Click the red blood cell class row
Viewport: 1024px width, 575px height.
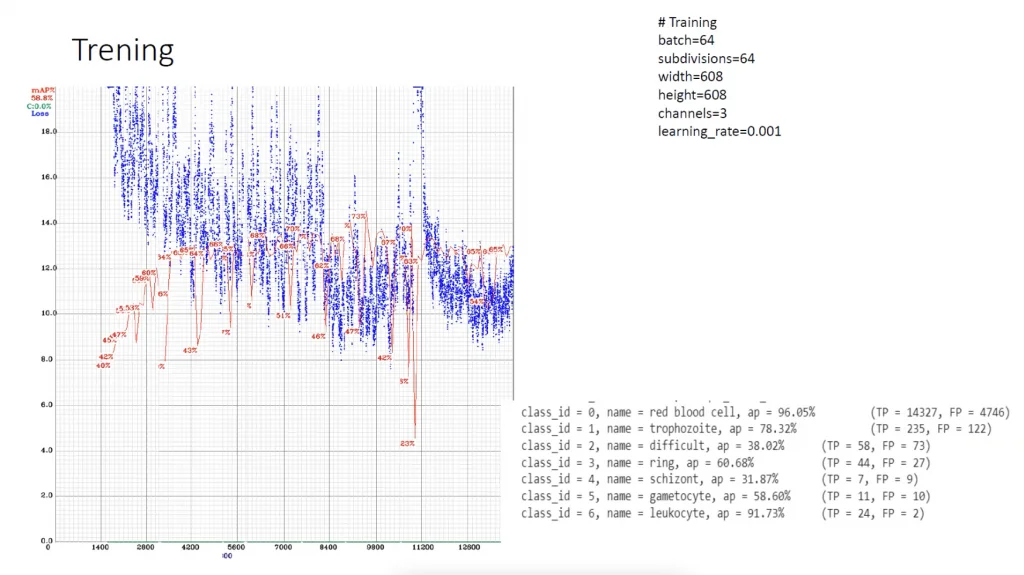coord(765,412)
